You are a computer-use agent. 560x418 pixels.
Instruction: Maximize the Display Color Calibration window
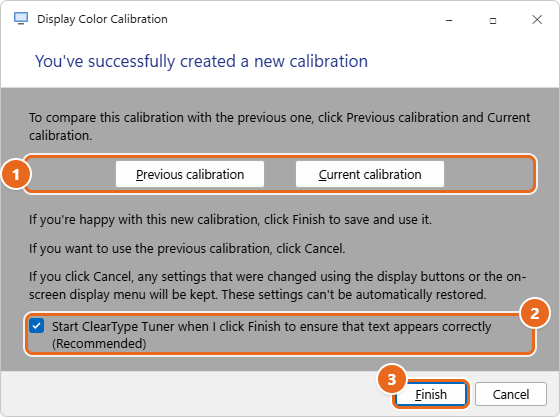(x=493, y=20)
